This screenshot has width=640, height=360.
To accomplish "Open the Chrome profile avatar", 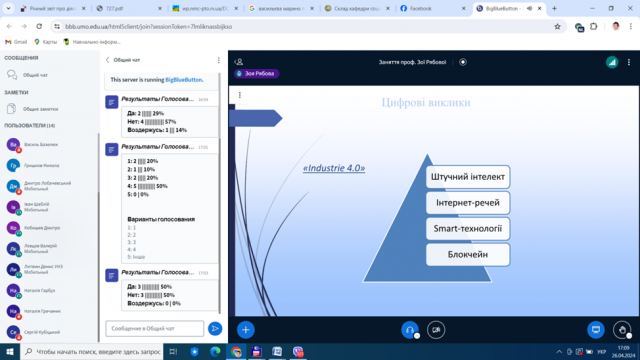I will point(616,27).
